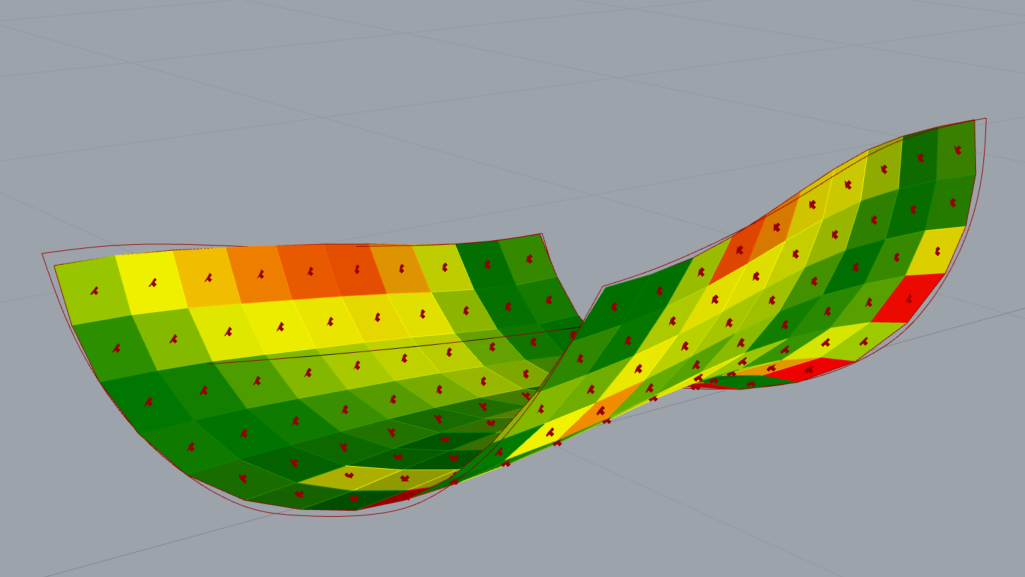
Task: Select amber panel right of the dark orange top-row panels
Action: [401, 268]
